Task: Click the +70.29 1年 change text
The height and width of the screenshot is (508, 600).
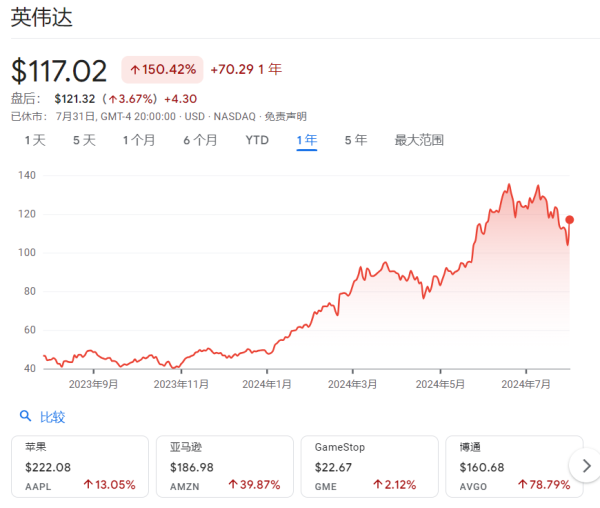Action: [x=246, y=69]
